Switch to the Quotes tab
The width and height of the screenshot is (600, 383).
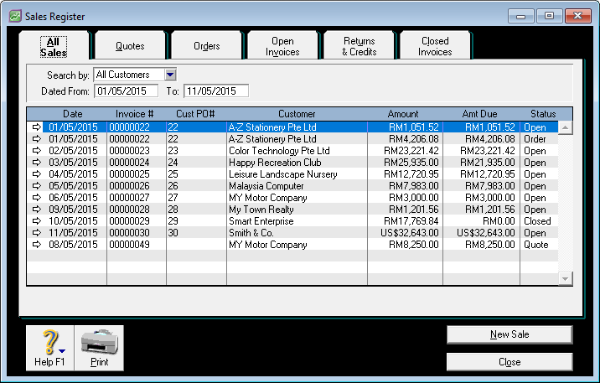click(x=130, y=46)
